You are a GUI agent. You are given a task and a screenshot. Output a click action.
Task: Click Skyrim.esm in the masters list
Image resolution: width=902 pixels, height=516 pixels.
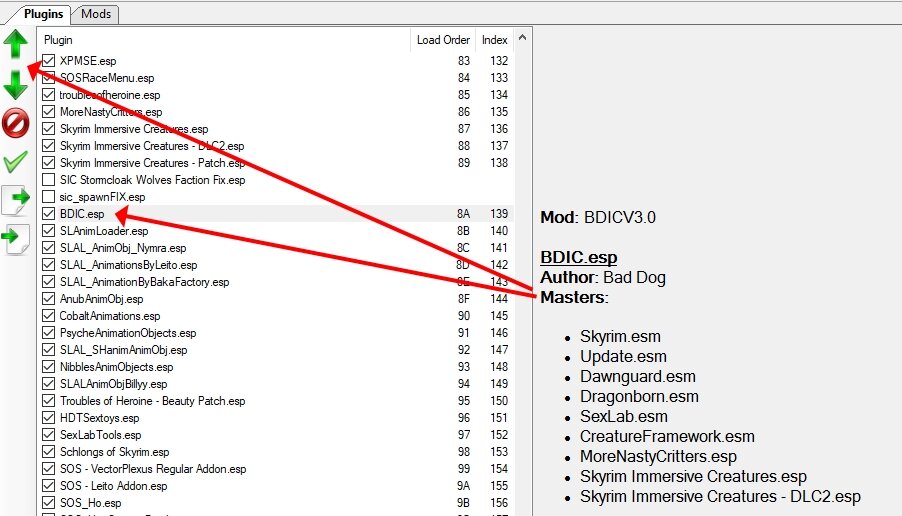click(620, 336)
